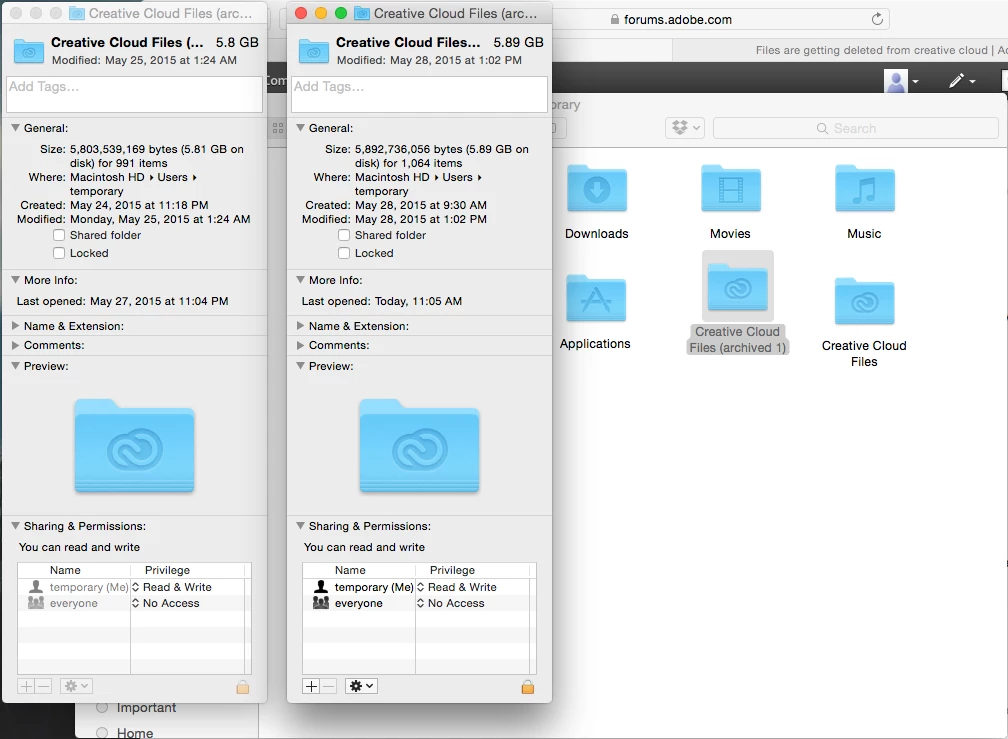
Task: Collapse General section in left Info window
Action: pyautogui.click(x=15, y=128)
